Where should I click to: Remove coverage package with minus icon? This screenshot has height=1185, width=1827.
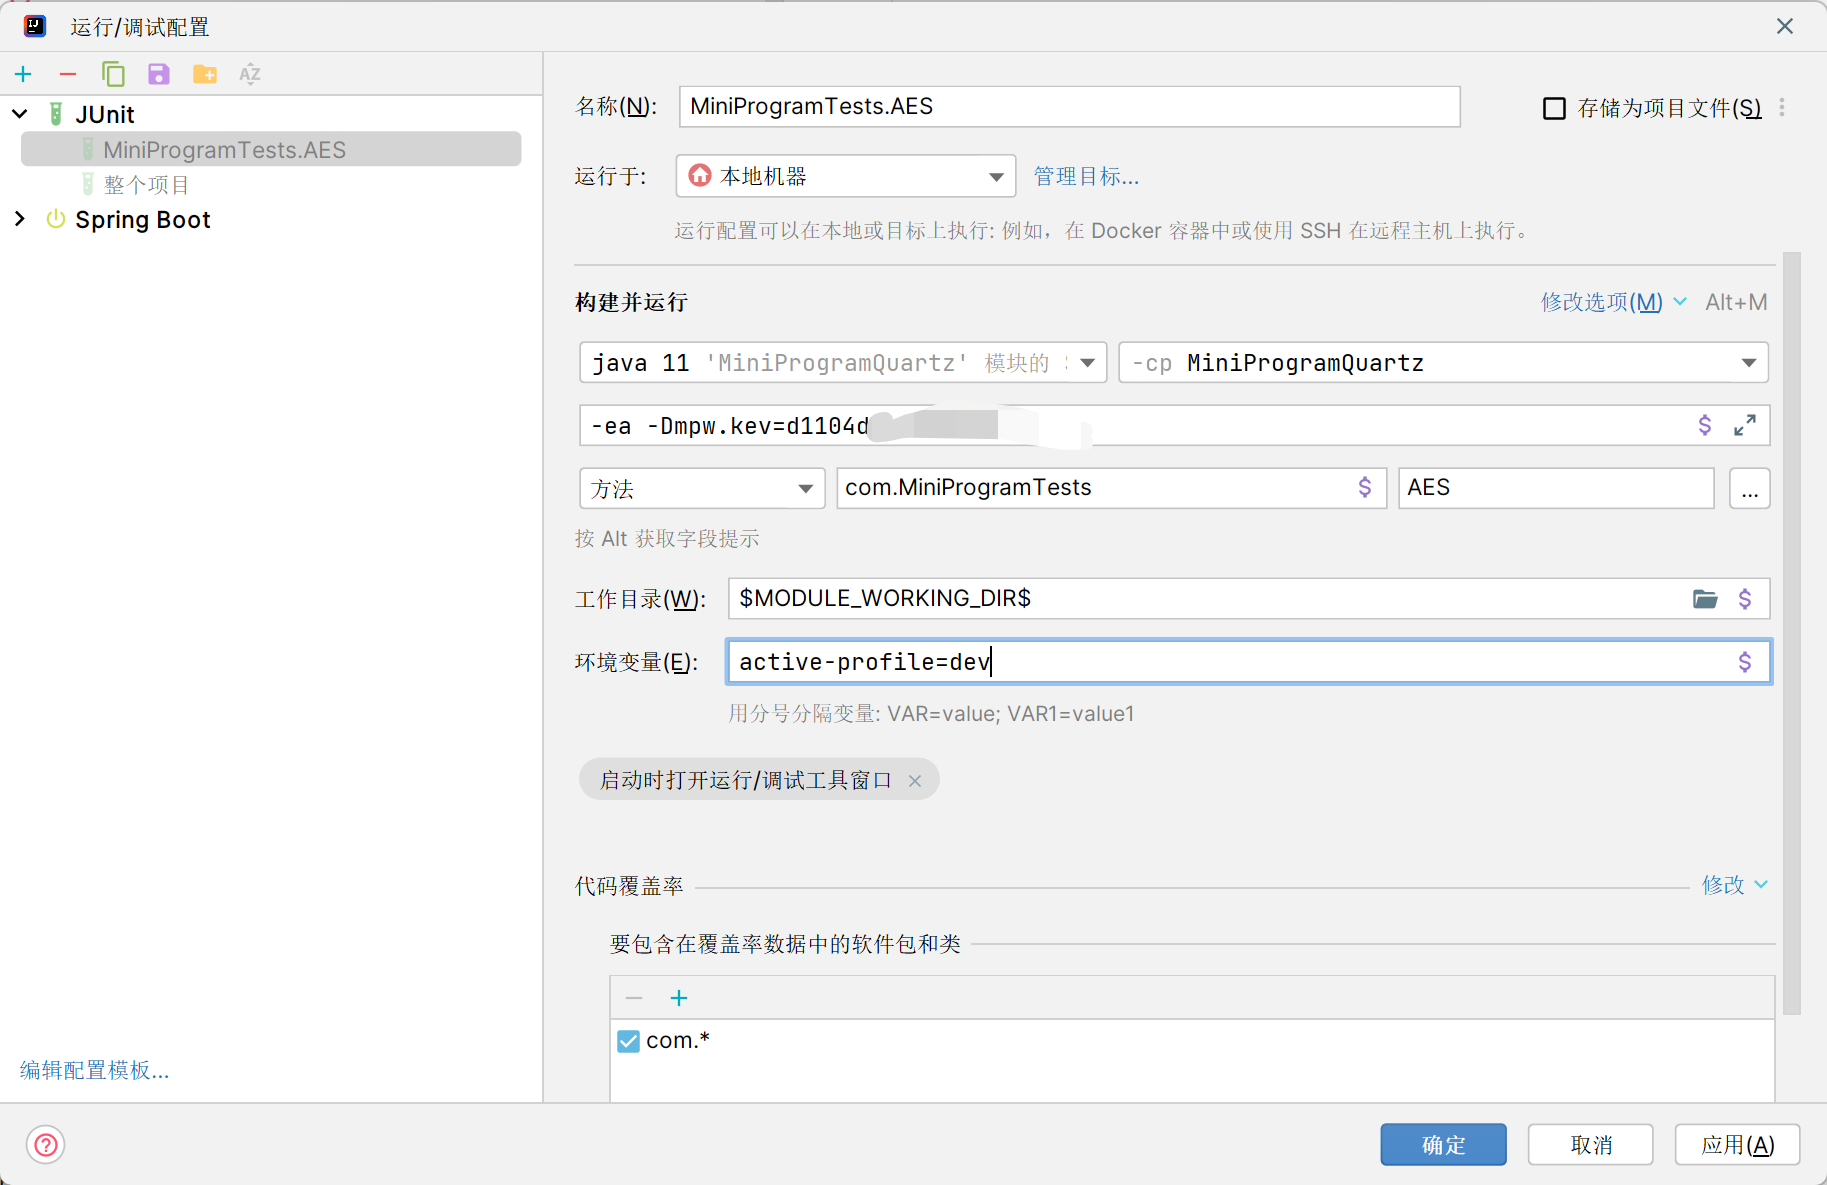(x=634, y=998)
